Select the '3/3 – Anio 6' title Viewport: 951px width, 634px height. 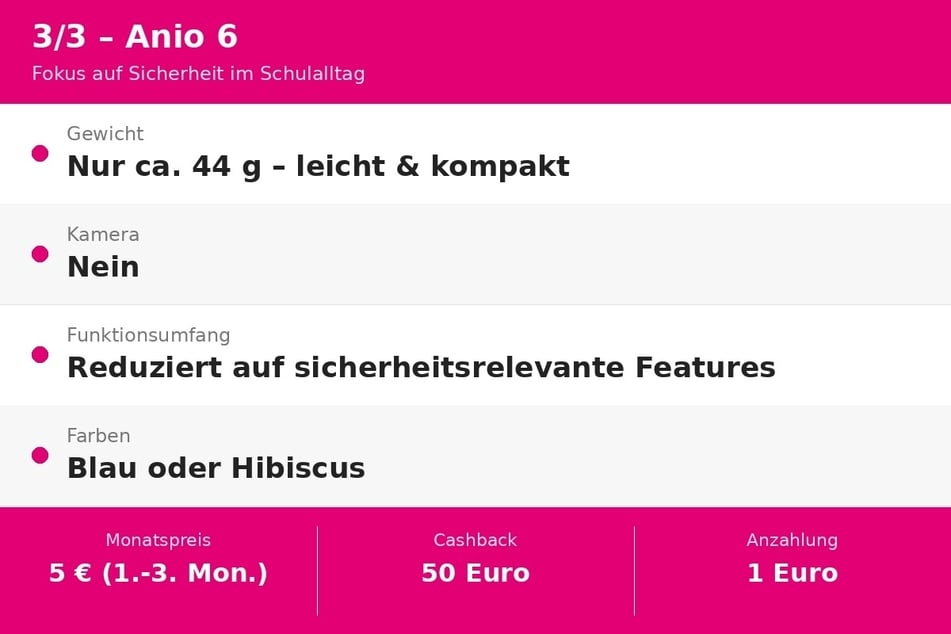135,36
